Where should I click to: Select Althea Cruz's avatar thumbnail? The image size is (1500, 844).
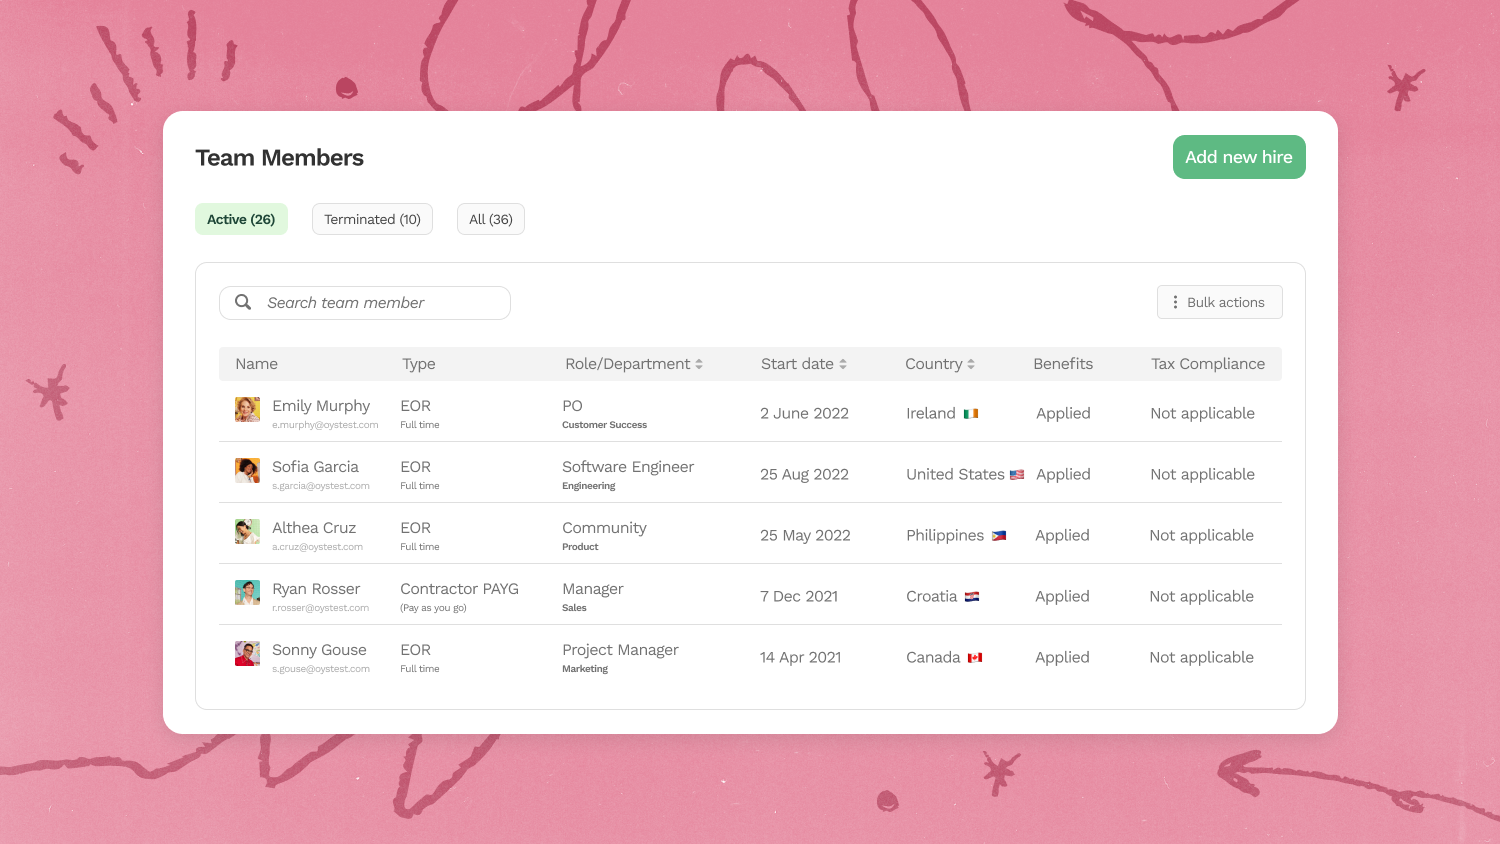(247, 531)
